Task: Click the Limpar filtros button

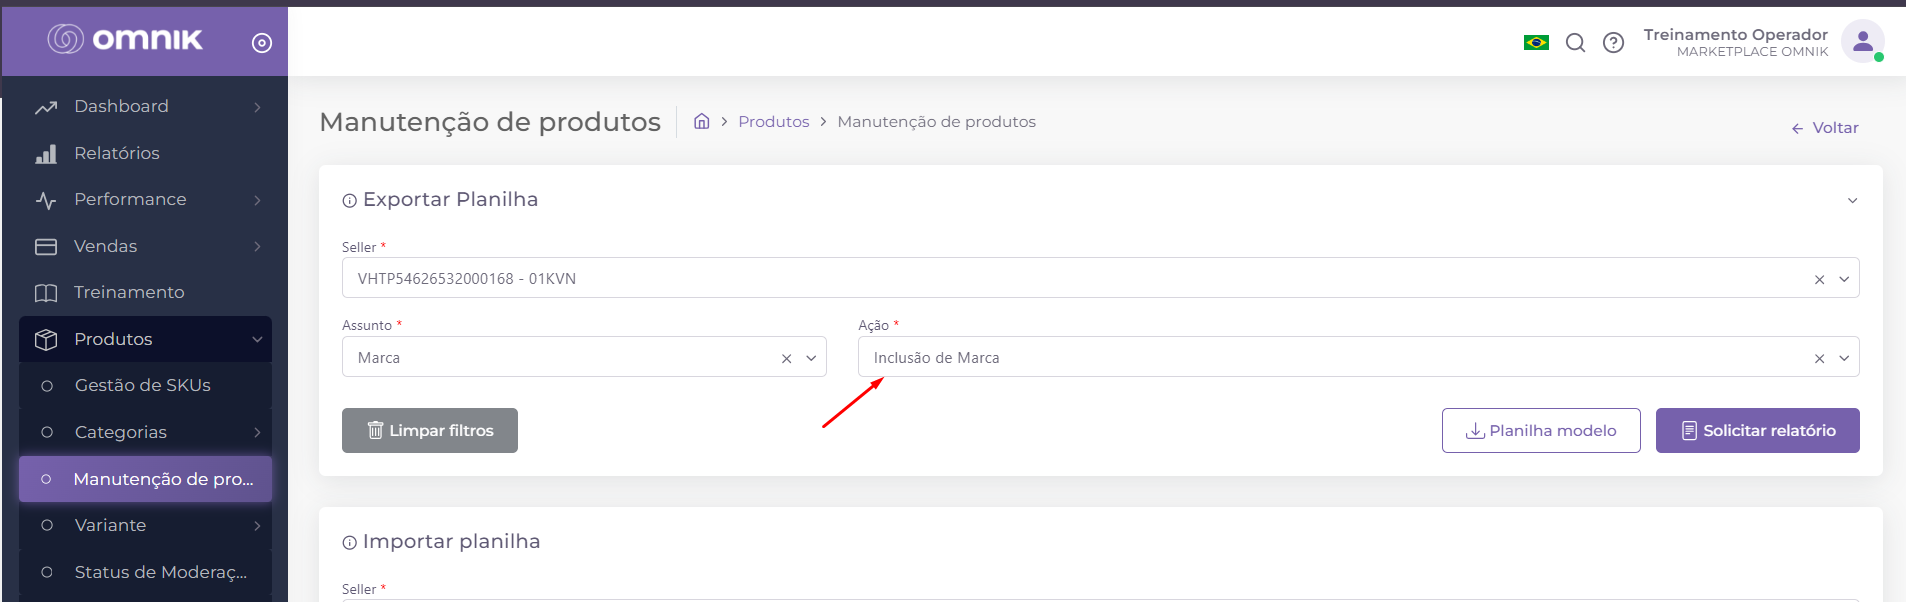Action: tap(430, 430)
